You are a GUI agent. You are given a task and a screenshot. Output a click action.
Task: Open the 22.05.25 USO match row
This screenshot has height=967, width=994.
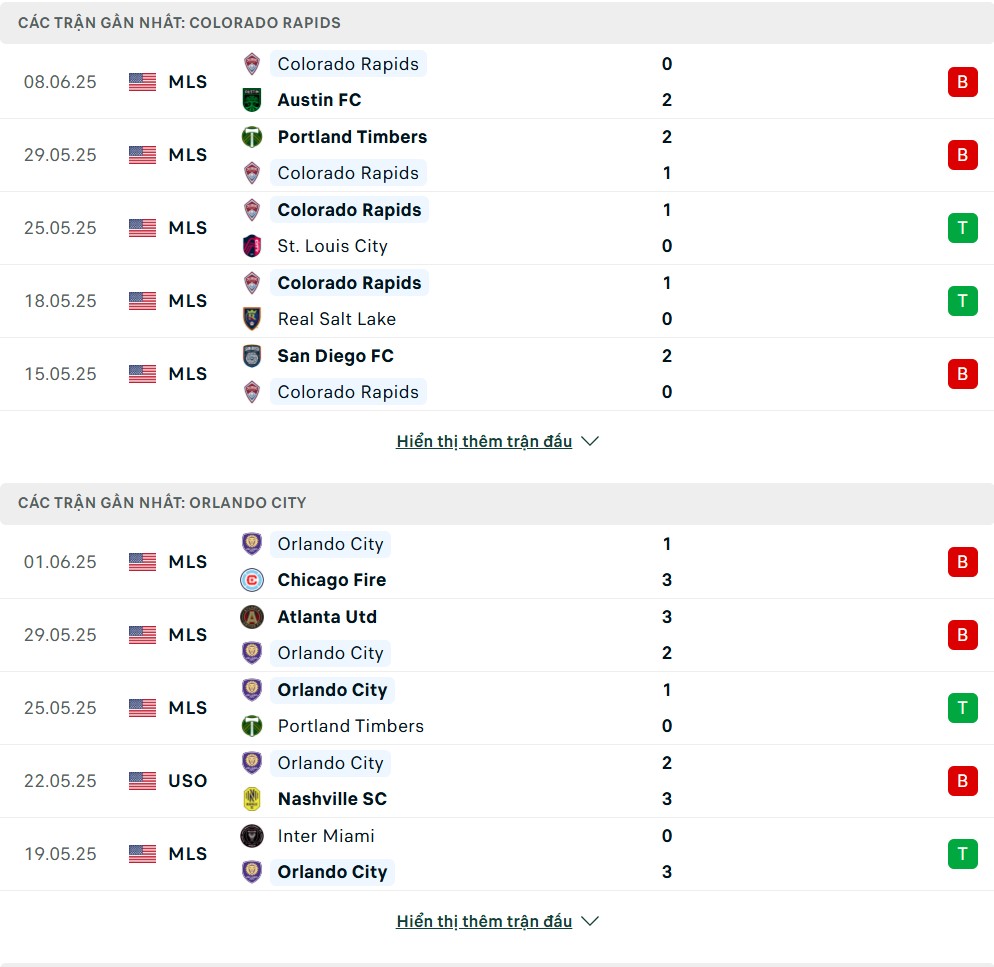[497, 781]
